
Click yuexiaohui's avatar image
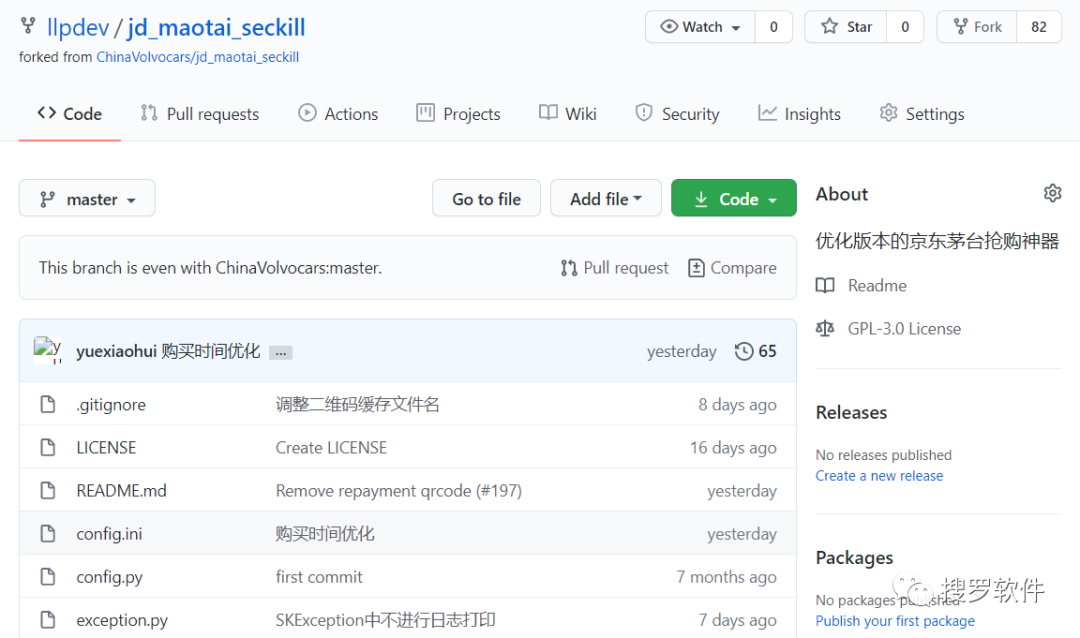[x=48, y=350]
